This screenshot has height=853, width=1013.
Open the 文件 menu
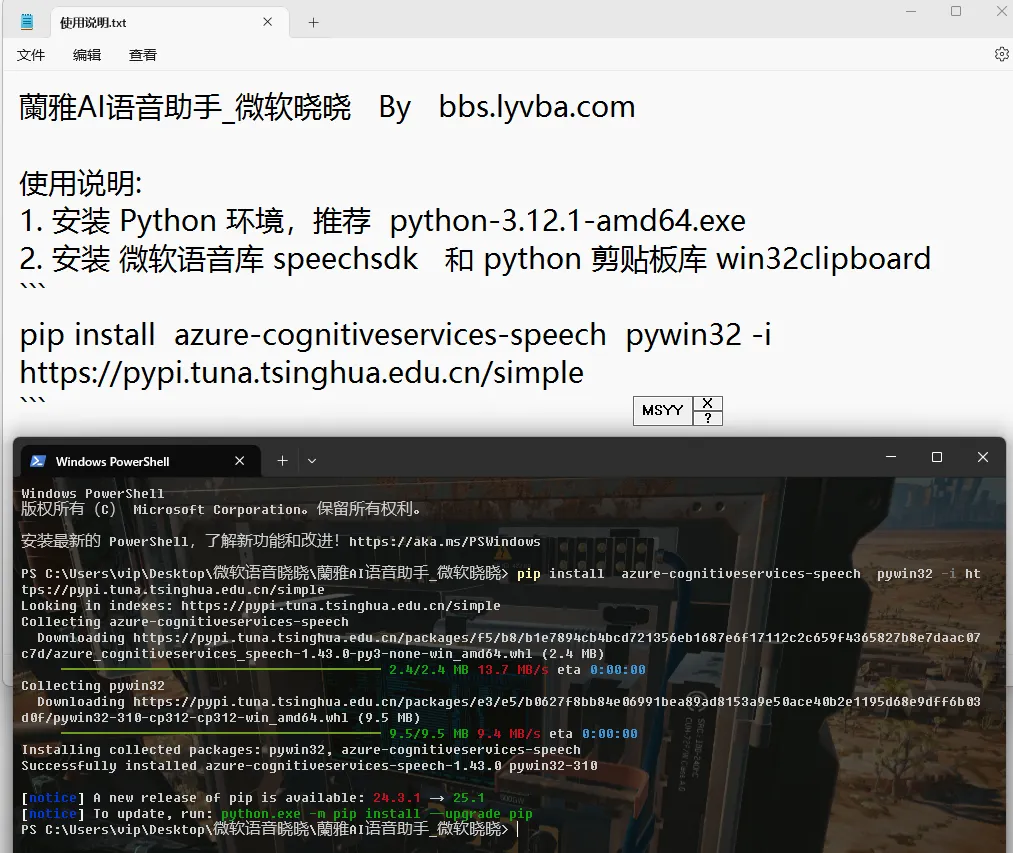point(31,55)
